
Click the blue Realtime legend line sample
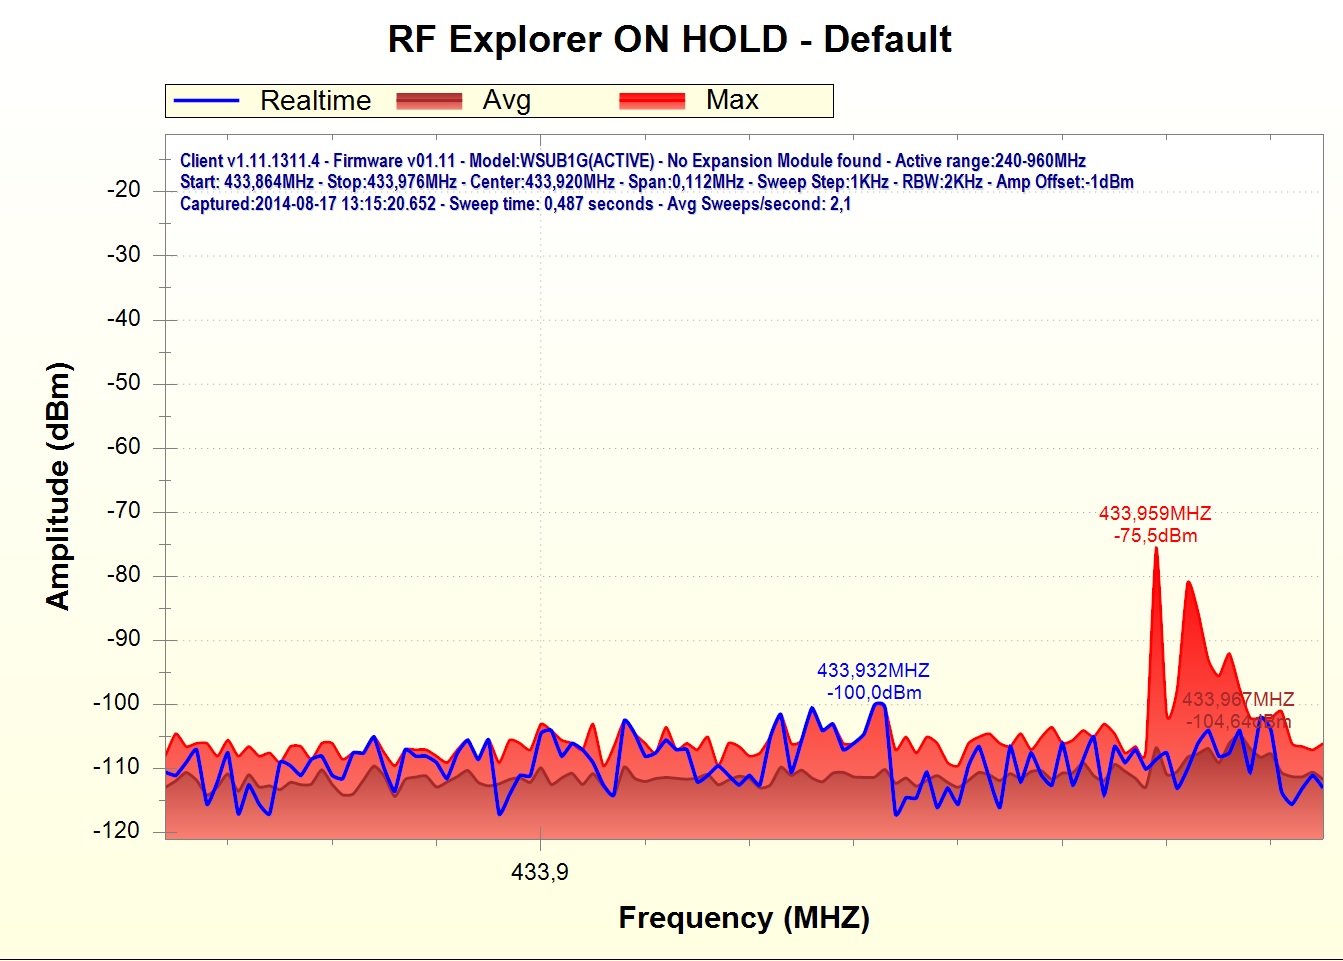point(207,101)
